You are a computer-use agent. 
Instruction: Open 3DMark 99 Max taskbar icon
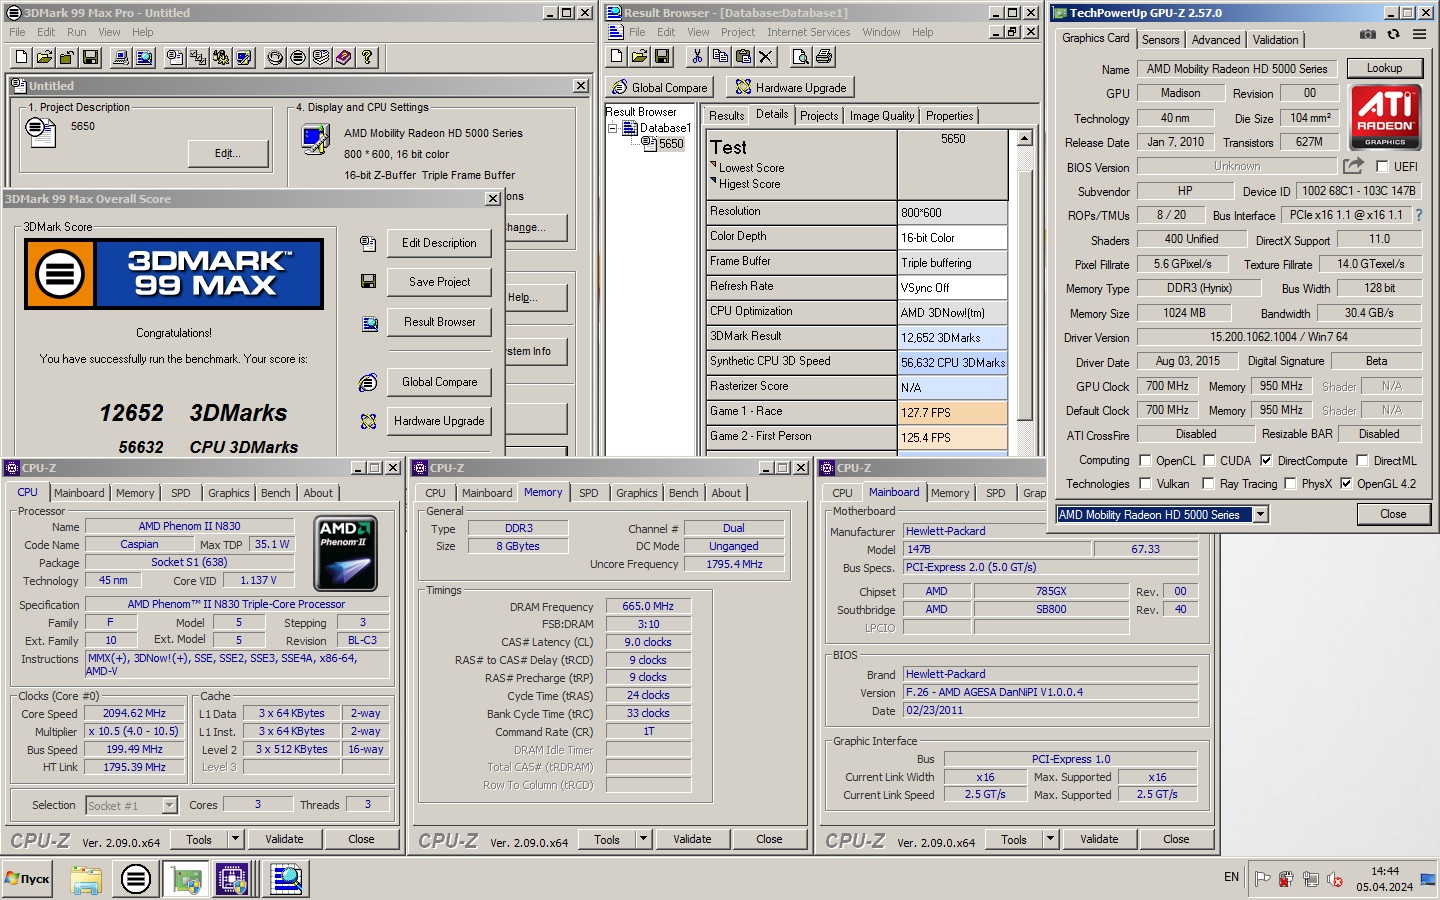coord(135,879)
